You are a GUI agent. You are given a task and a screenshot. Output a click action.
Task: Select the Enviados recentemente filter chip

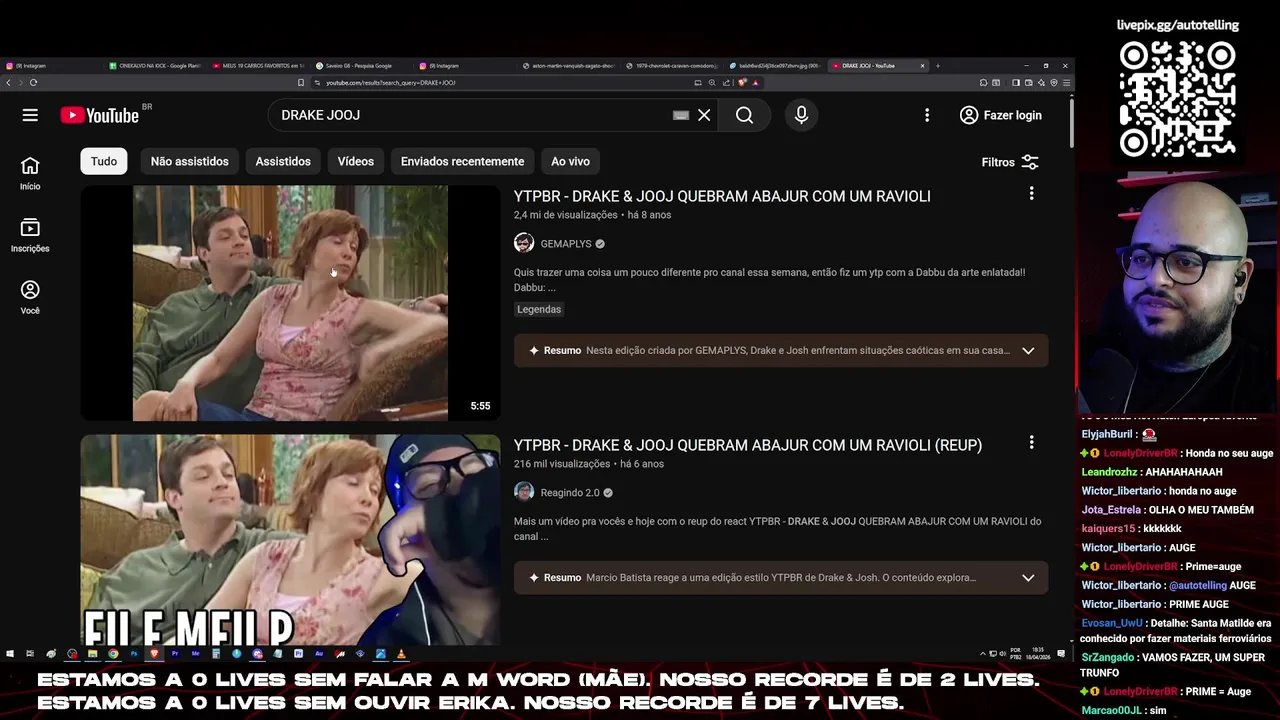tap(462, 161)
